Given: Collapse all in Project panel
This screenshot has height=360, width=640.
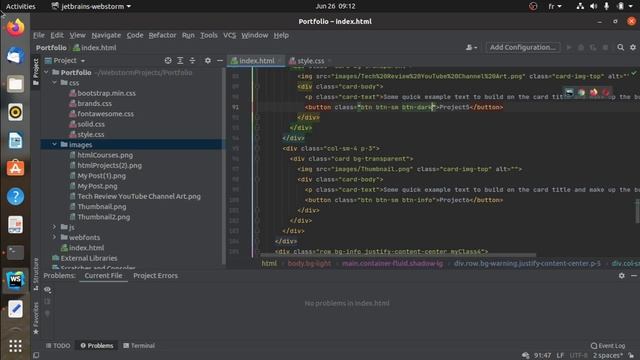Looking at the screenshot, I should (x=192, y=60).
